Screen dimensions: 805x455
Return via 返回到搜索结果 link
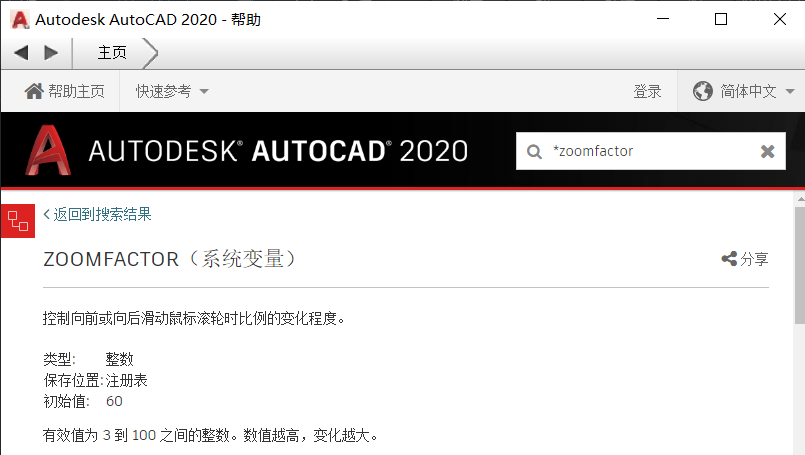point(98,214)
